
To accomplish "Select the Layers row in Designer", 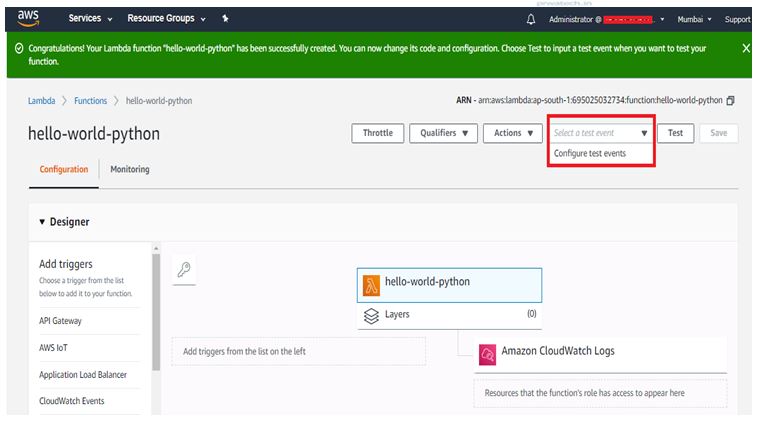I will [450, 315].
